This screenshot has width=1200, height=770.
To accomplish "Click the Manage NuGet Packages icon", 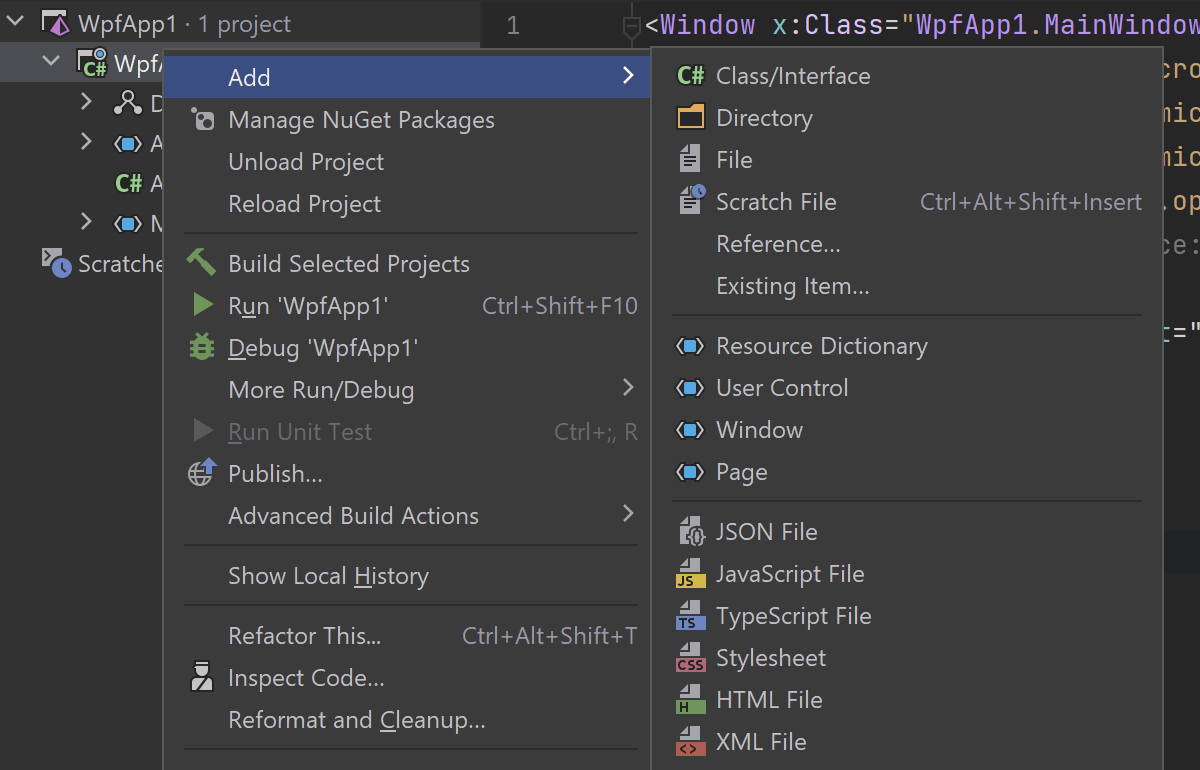I will (202, 120).
